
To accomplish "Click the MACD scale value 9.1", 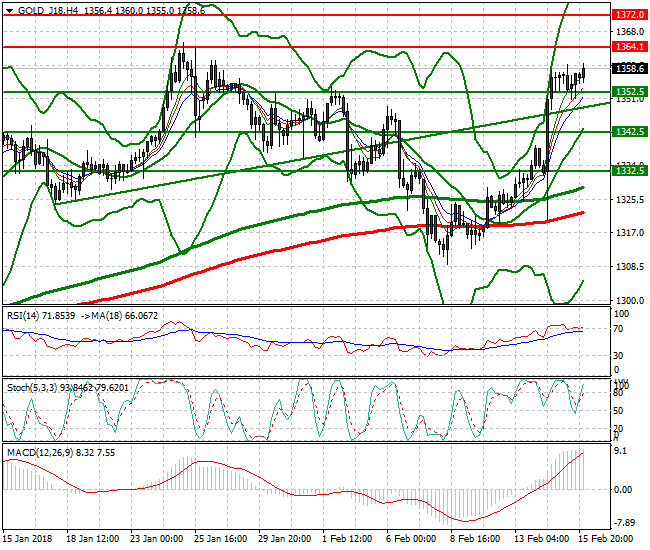I will (x=621, y=451).
